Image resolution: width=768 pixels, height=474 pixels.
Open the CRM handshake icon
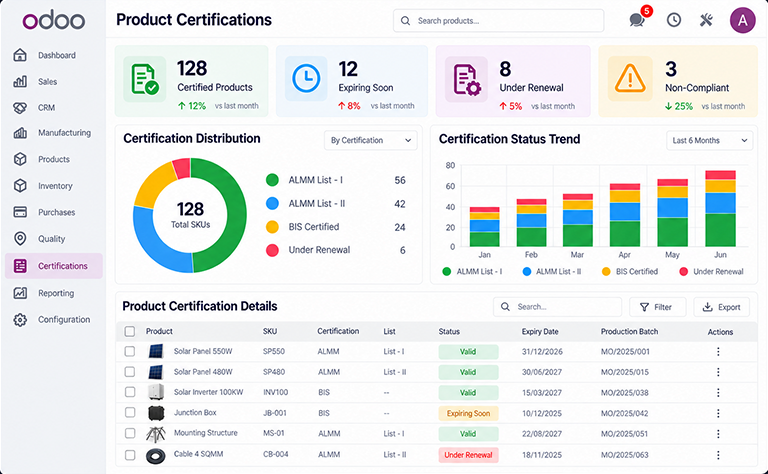(20, 107)
